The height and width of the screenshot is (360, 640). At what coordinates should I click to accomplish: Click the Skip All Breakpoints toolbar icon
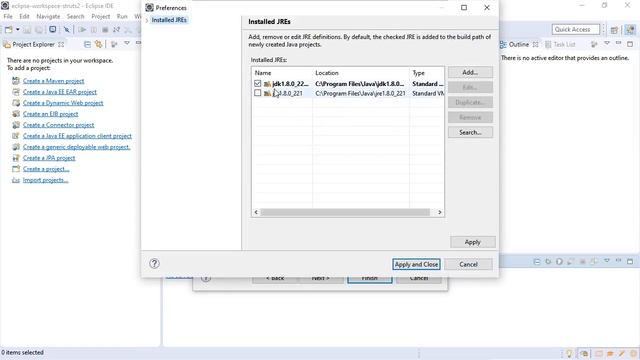(x=67, y=30)
